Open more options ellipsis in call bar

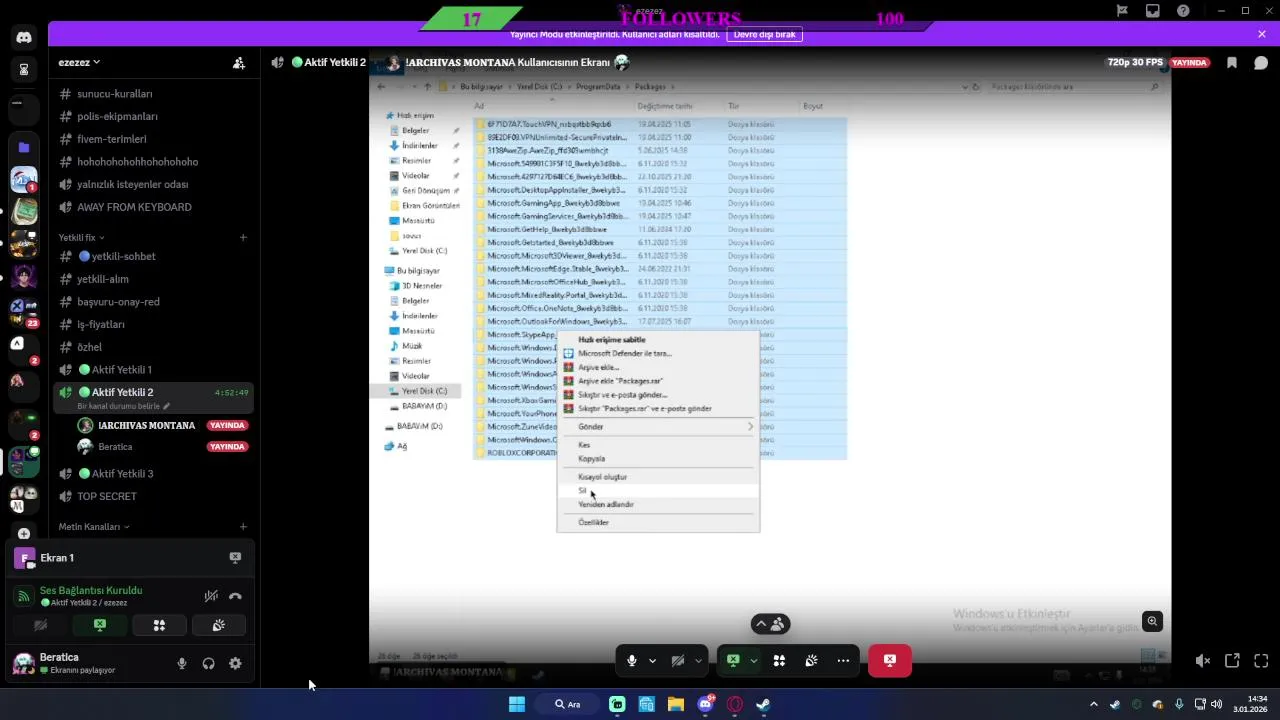click(x=843, y=661)
